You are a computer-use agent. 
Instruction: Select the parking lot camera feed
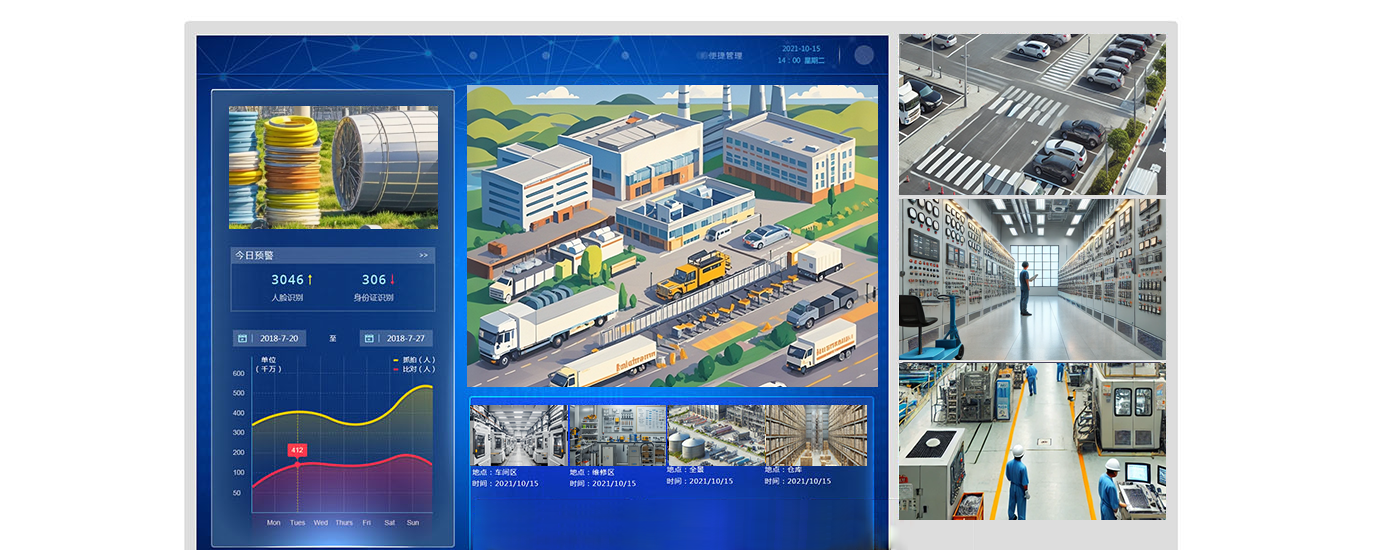point(1031,114)
